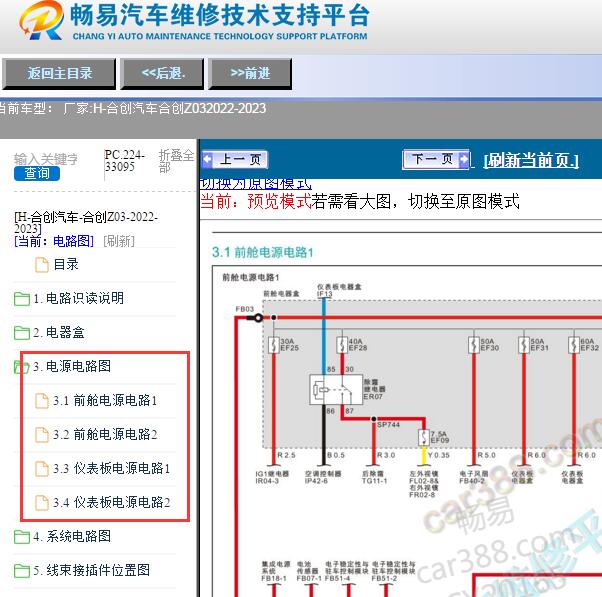Click the 除霜继电器 ER07 relay symbol
Image resolution: width=602 pixels, height=597 pixels.
(x=336, y=390)
